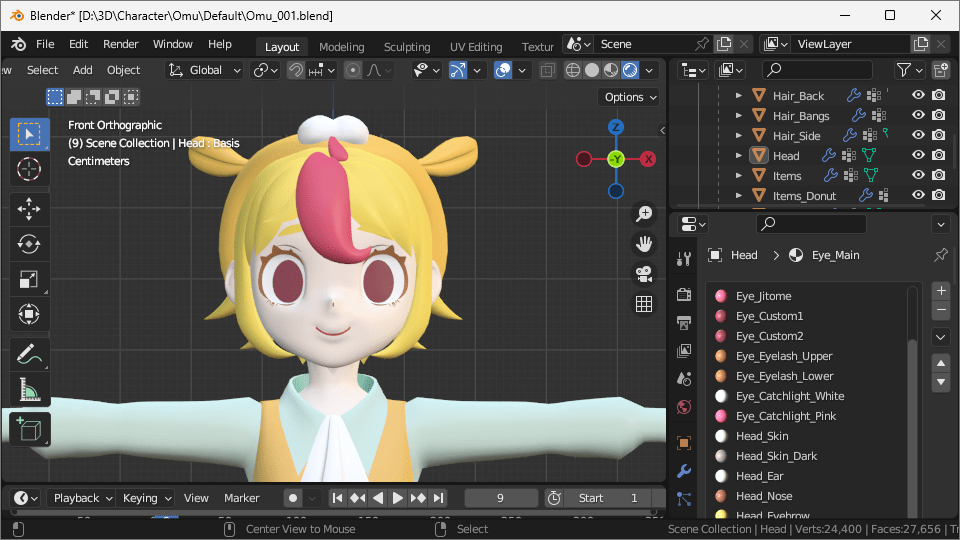Image resolution: width=960 pixels, height=540 pixels.
Task: Hide Hair_Back in viewport
Action: [x=918, y=95]
